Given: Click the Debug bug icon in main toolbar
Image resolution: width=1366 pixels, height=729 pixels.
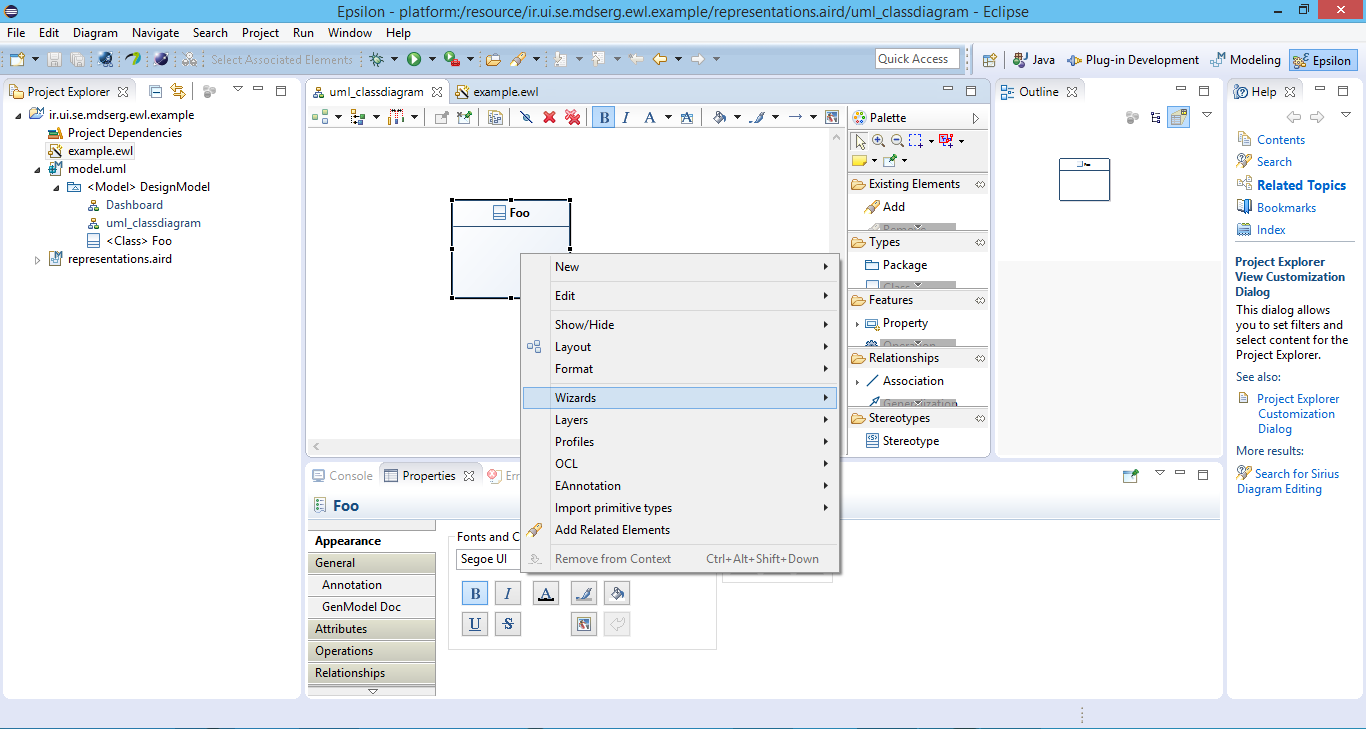Looking at the screenshot, I should (x=377, y=60).
